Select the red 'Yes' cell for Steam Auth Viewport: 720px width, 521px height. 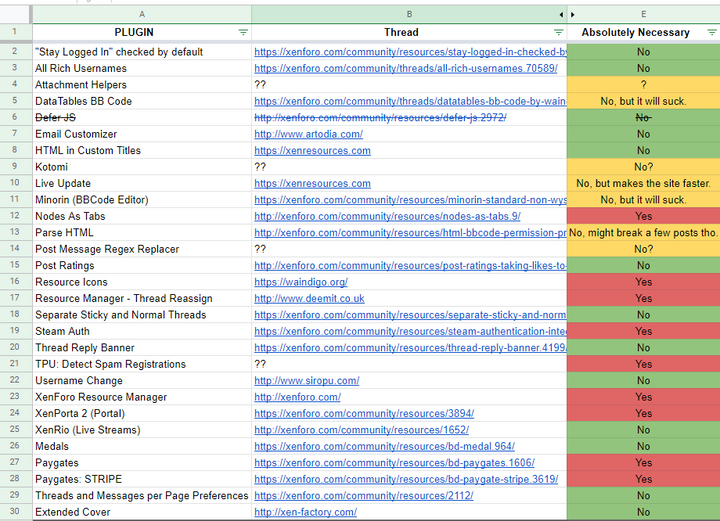tap(643, 331)
